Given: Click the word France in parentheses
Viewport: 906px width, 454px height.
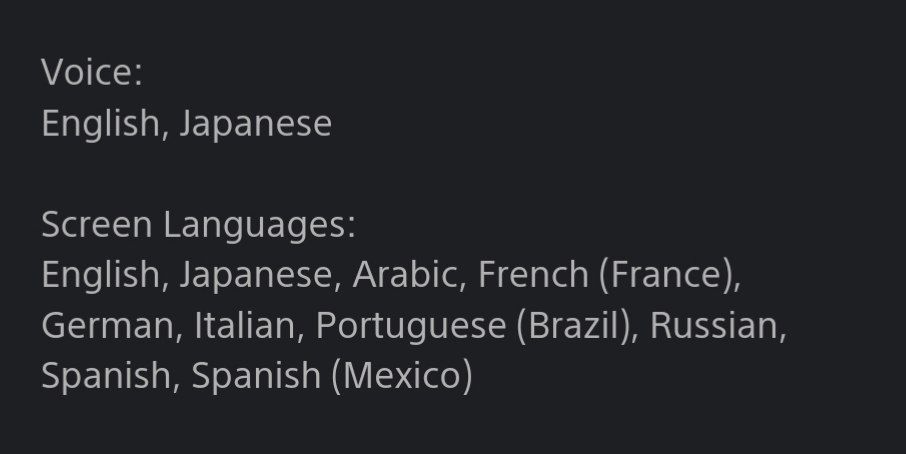Looking at the screenshot, I should [666, 275].
